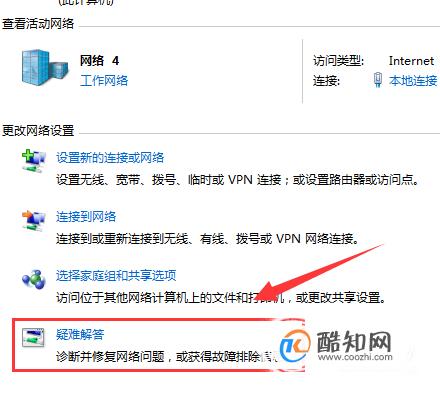
Task: Click the network building icon beside 网络 4
Action: (x=45, y=70)
